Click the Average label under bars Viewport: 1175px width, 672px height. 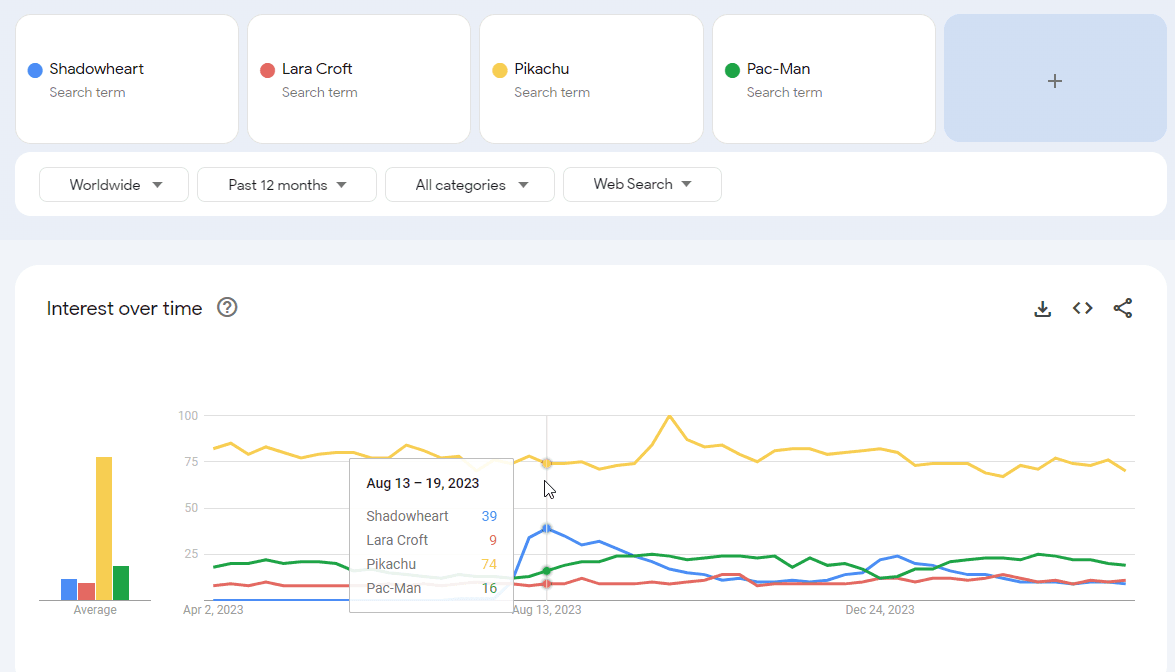coord(95,610)
